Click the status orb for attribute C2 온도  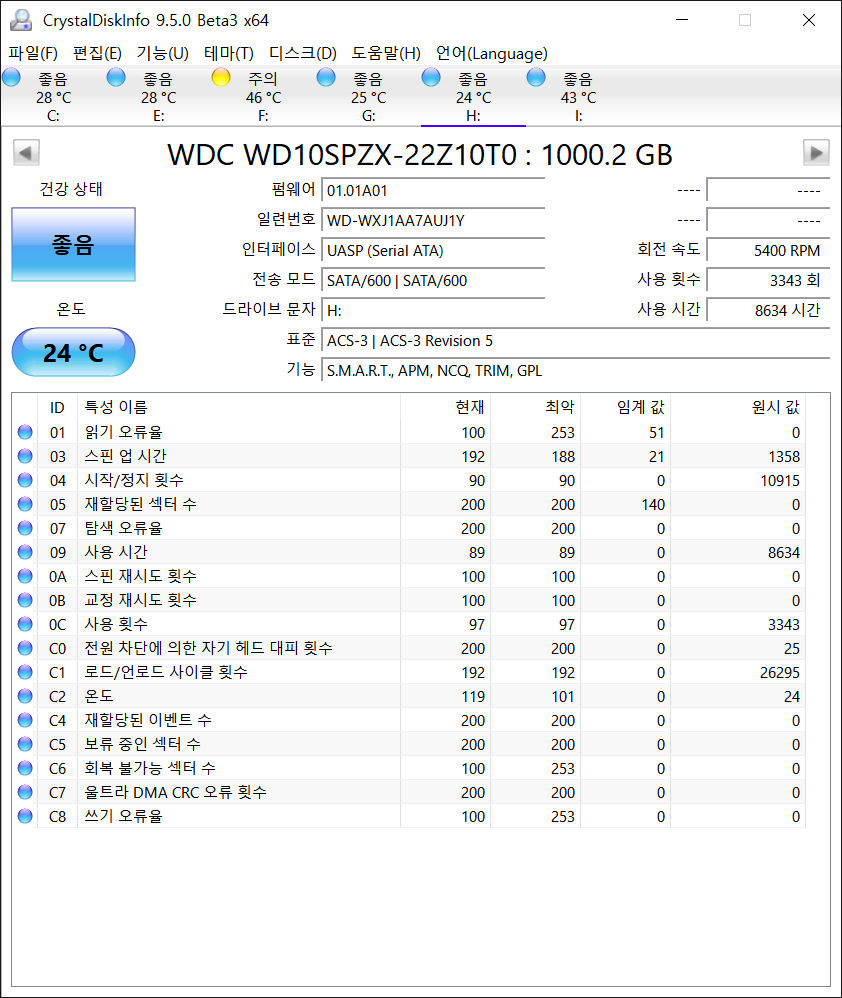point(25,697)
